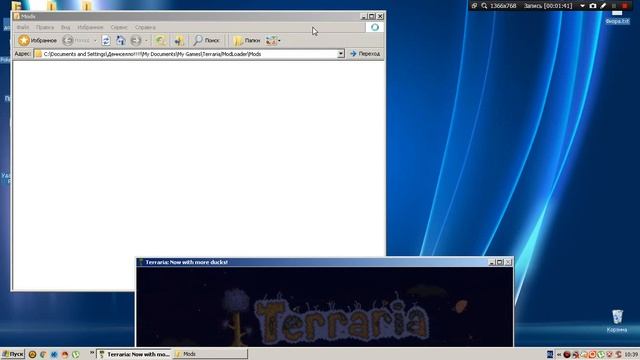Image resolution: width=640 pixels, height=360 pixels.
Task: Click the first quick launch icon after Пуск
Action: (x=32, y=354)
